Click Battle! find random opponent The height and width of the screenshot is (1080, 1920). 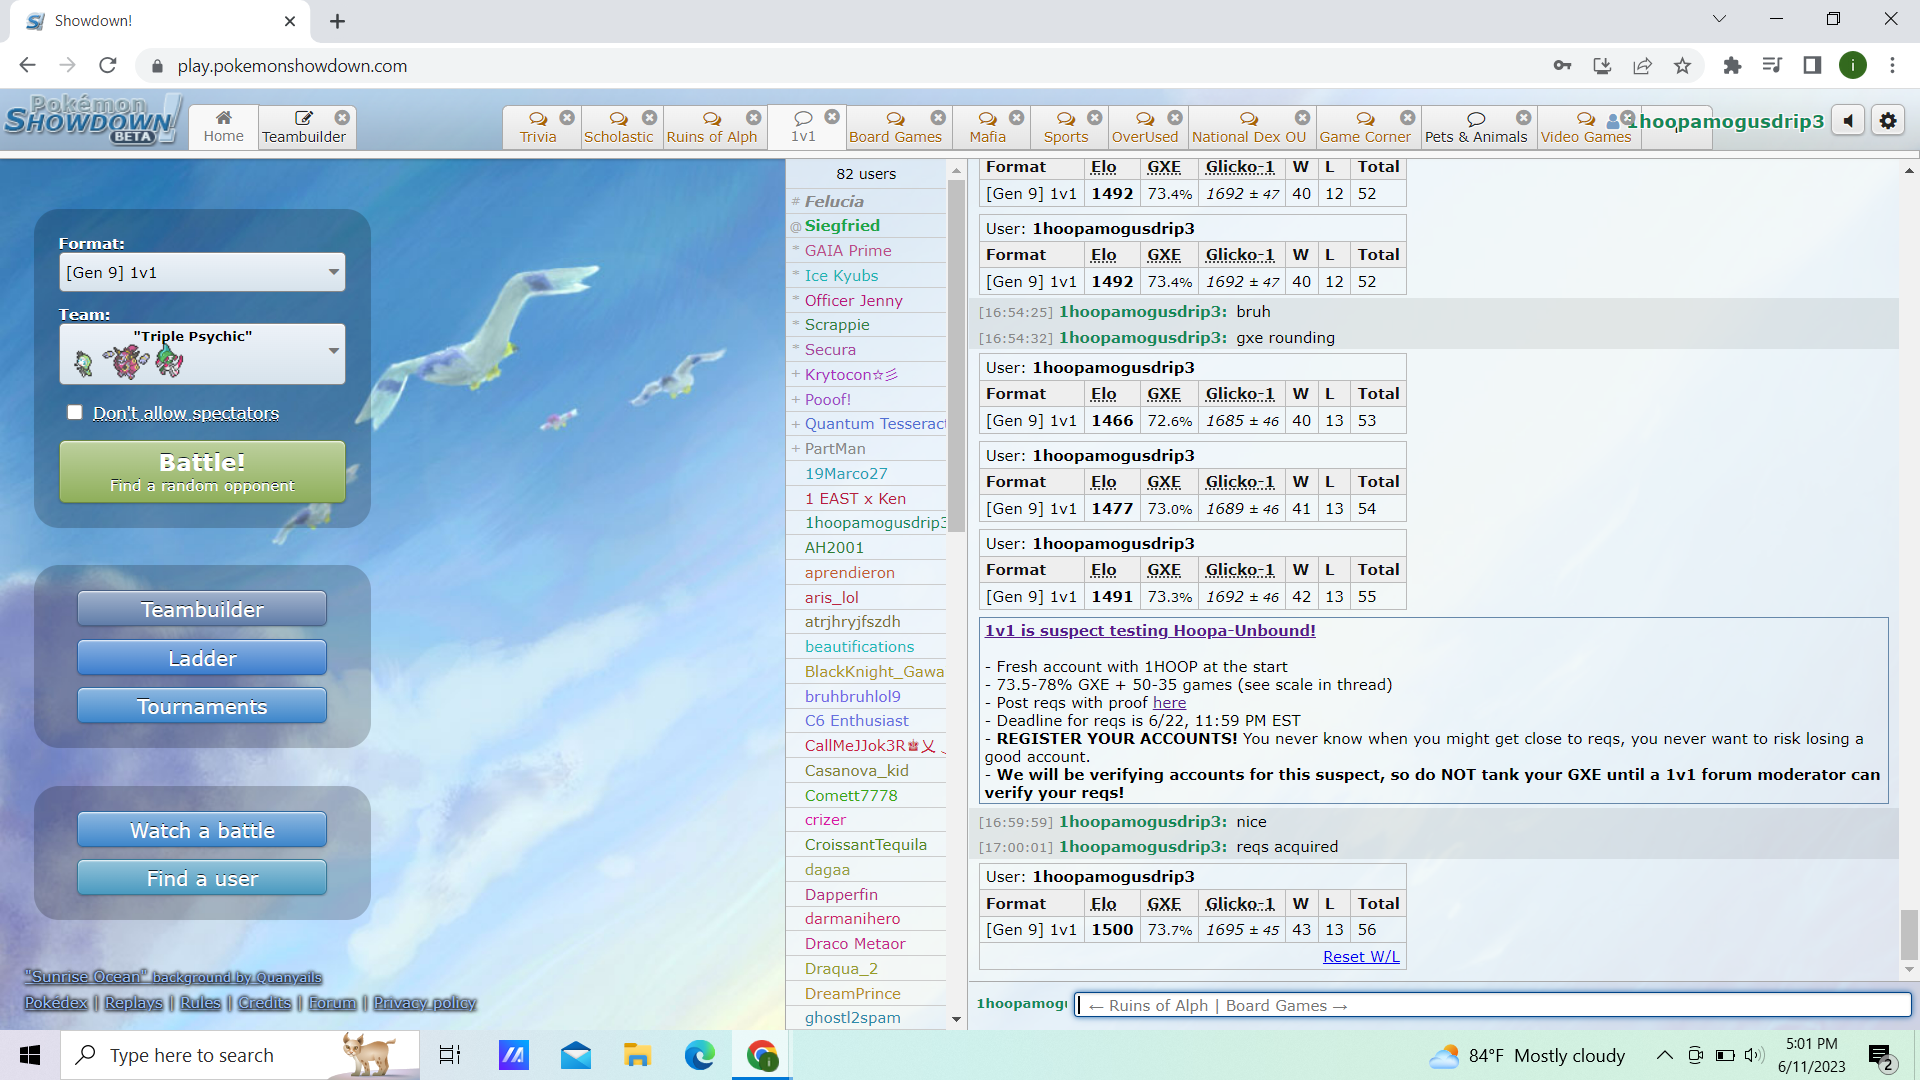202,472
